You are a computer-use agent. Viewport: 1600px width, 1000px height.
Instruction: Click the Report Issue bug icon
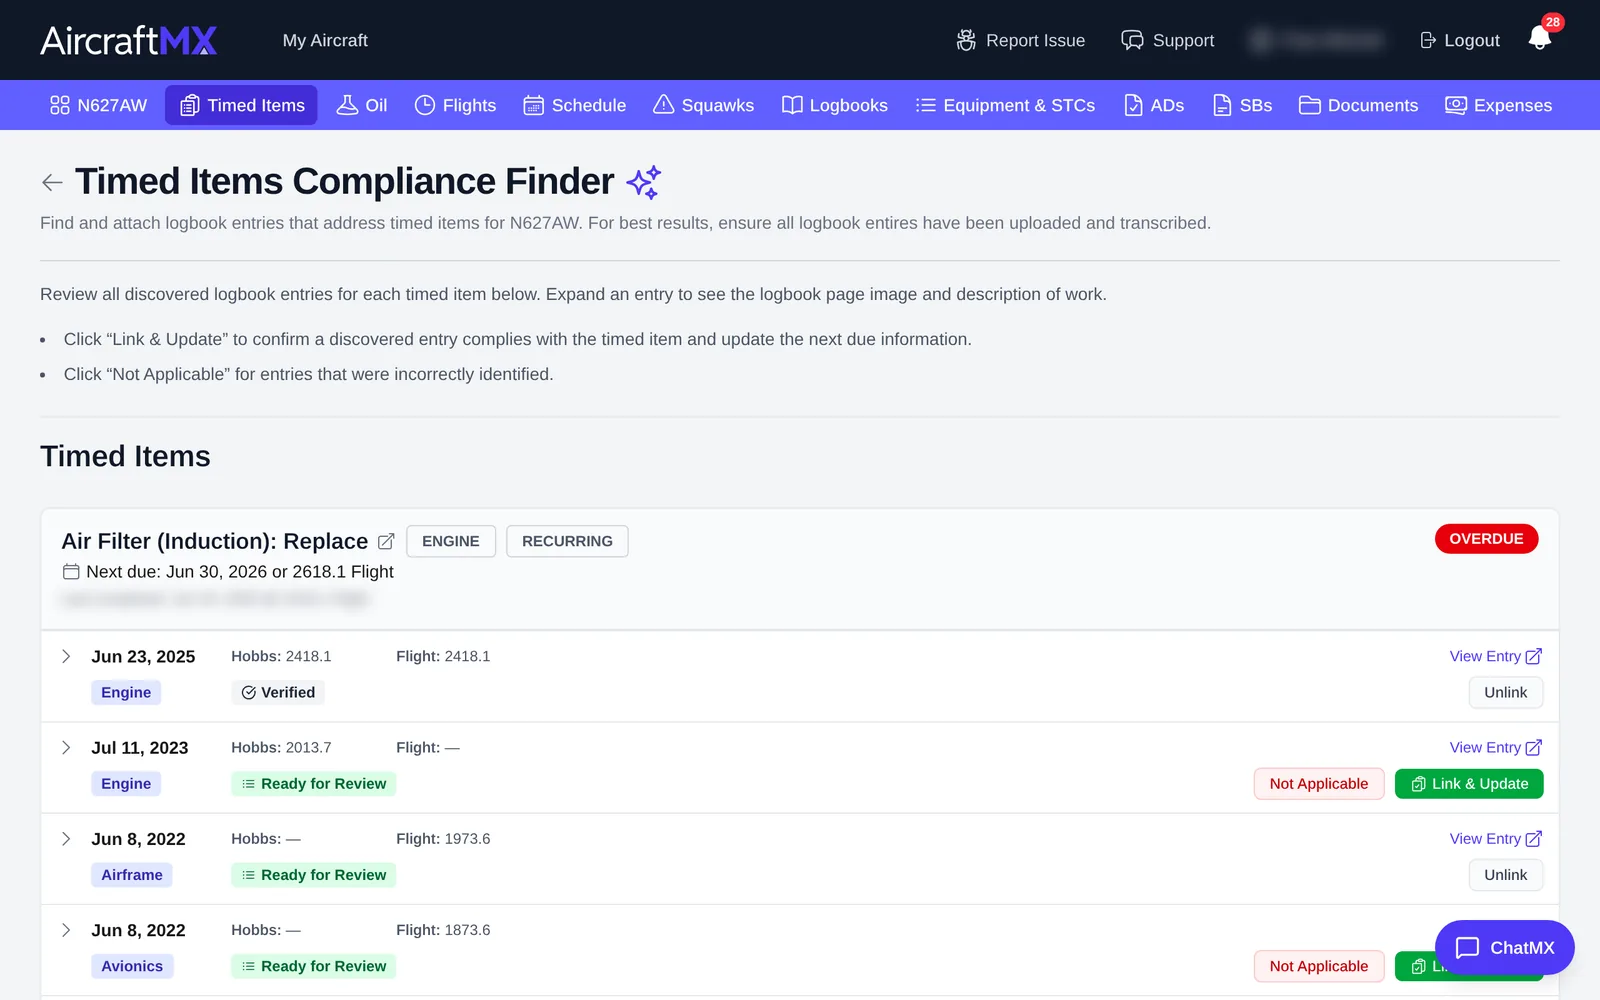point(966,40)
